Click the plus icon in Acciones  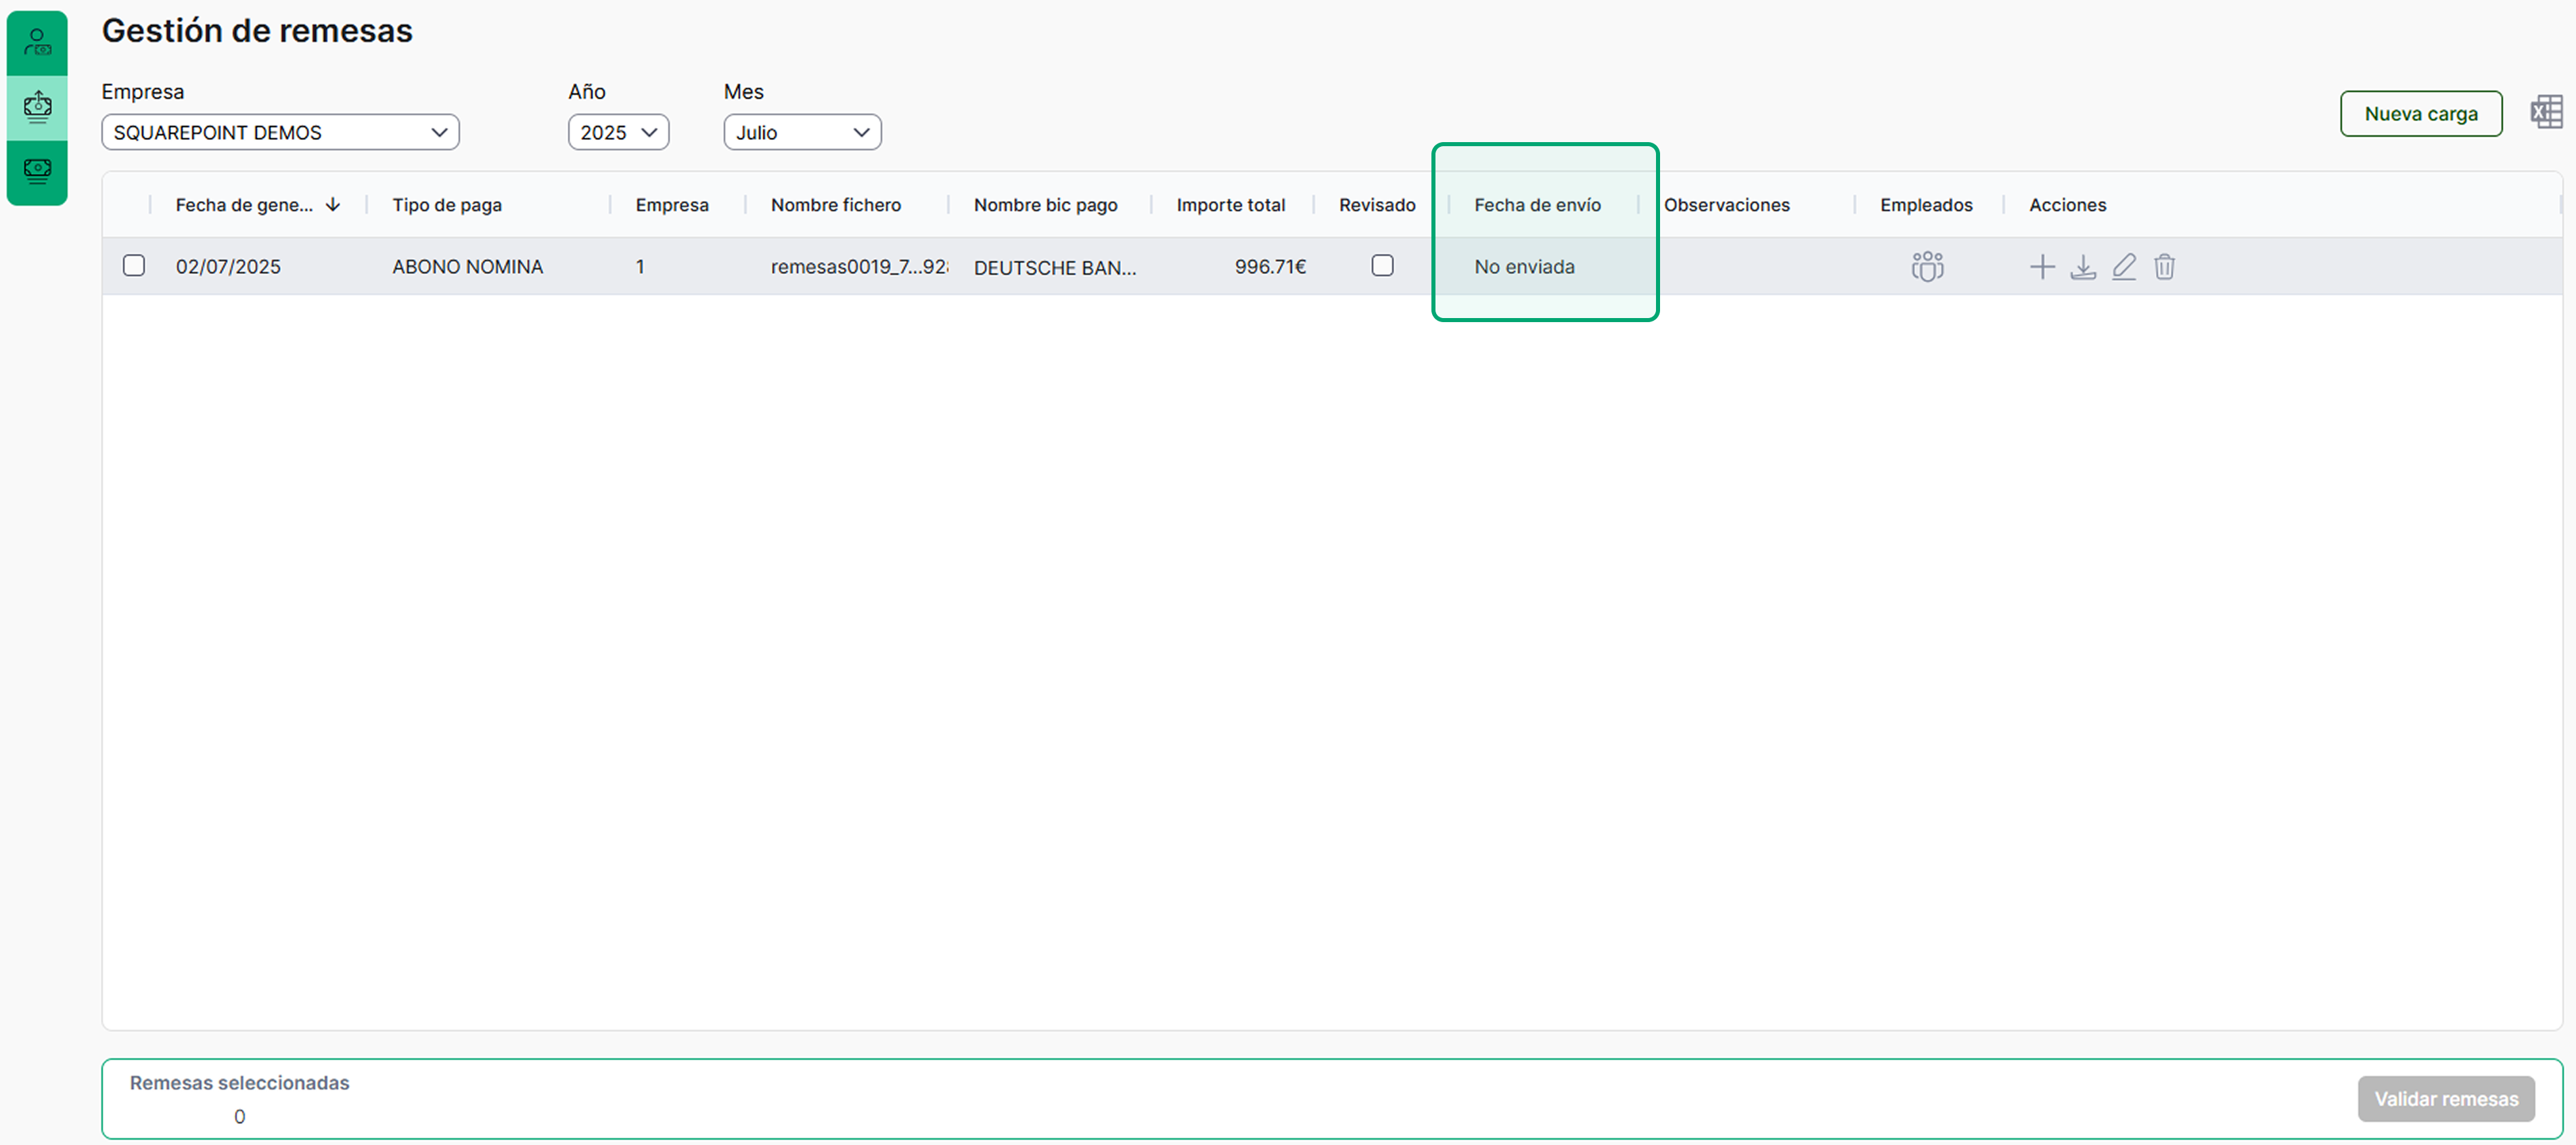pyautogui.click(x=2042, y=266)
